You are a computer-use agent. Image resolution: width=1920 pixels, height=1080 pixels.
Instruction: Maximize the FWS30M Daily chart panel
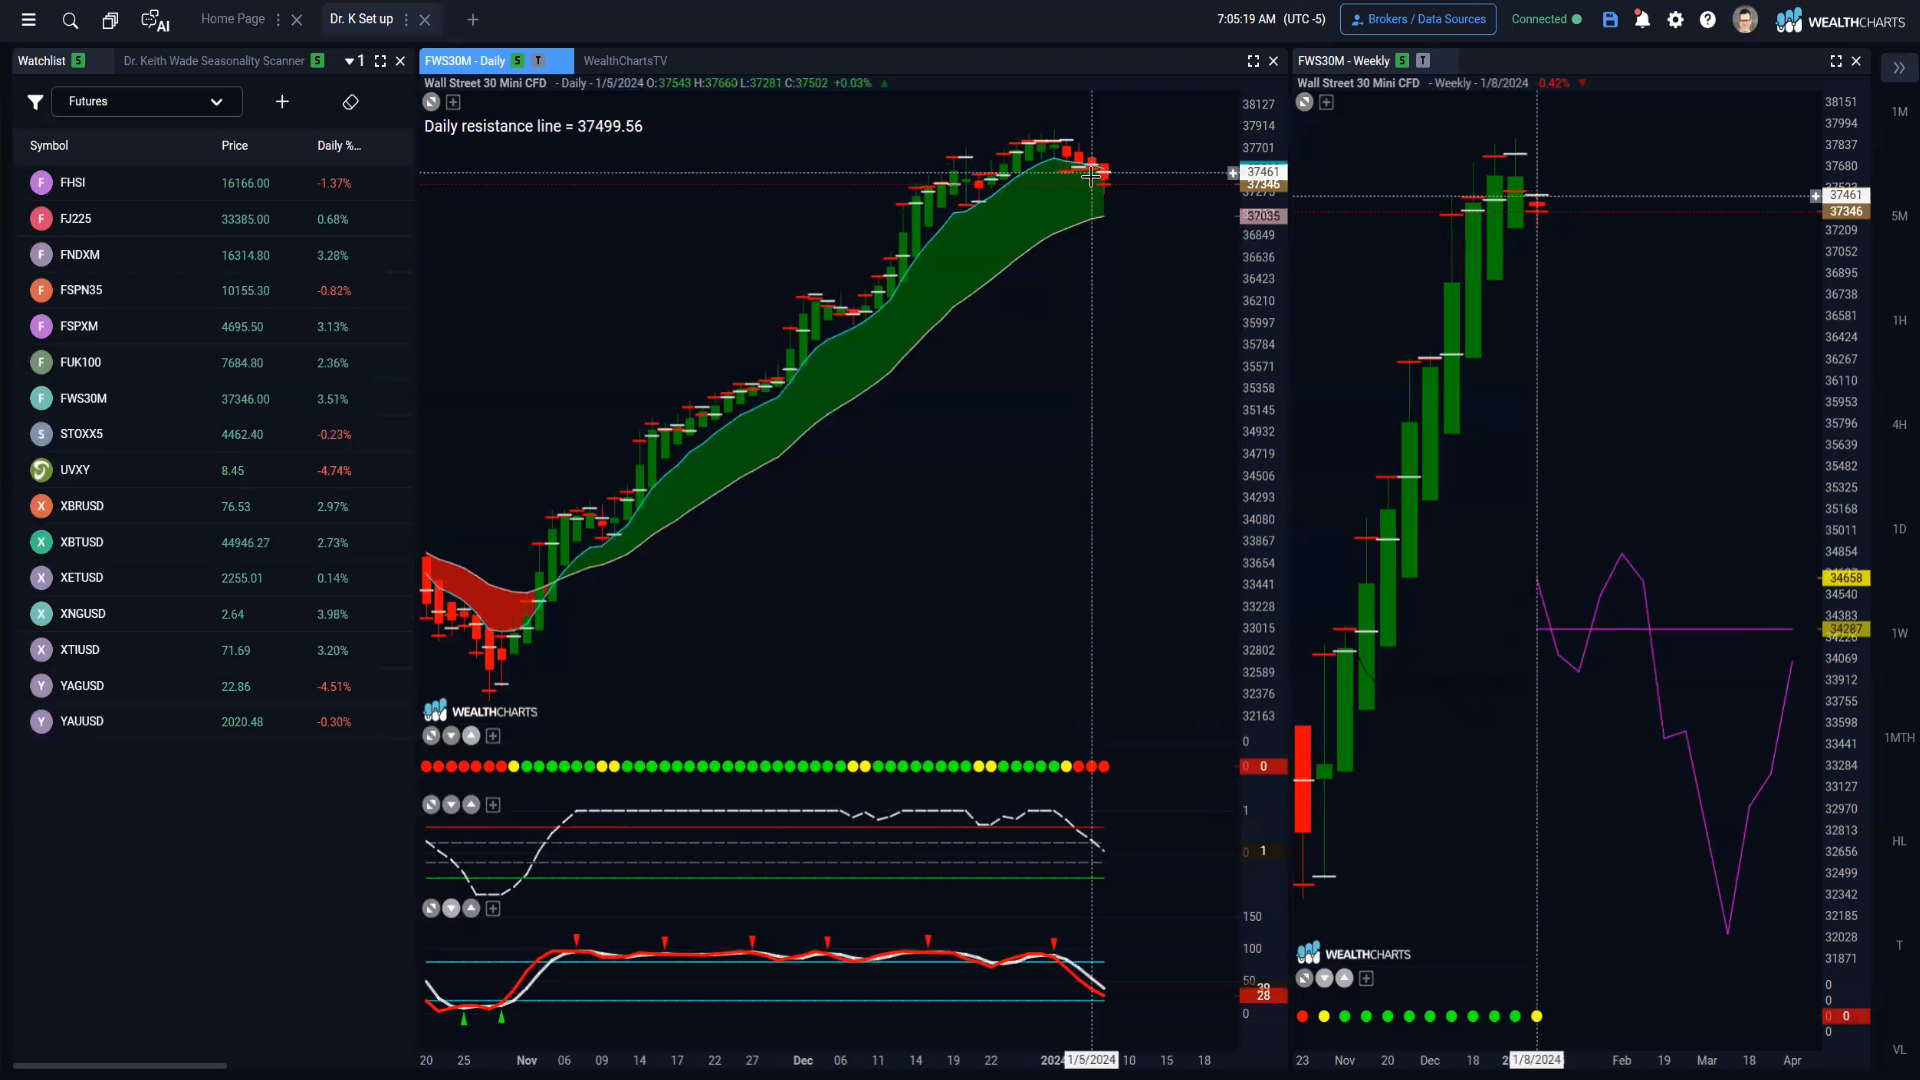coord(1253,61)
